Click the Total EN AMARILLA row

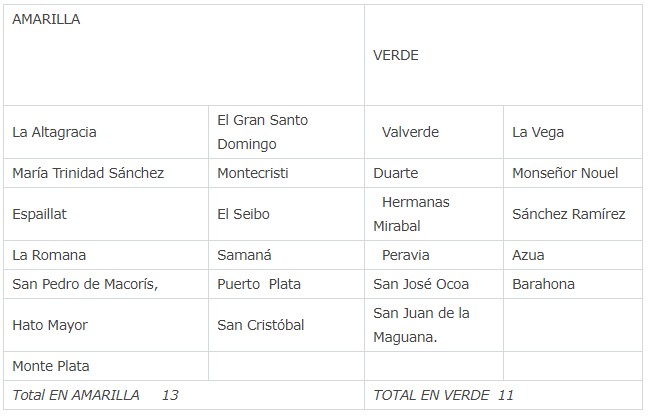click(95, 395)
